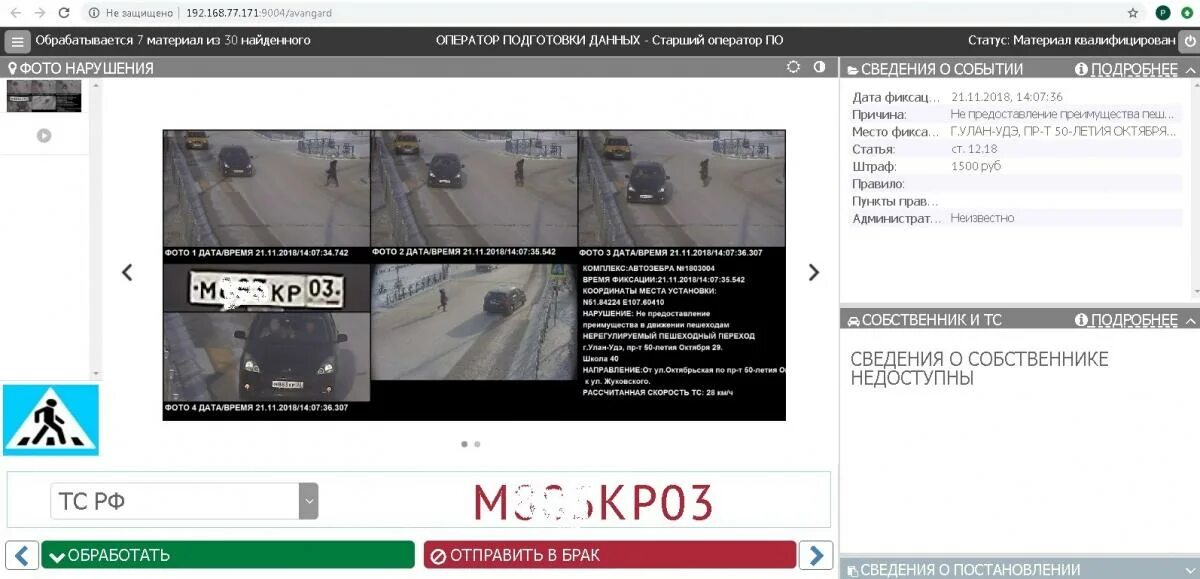The width and height of the screenshot is (1200, 579).
Task: Toggle the contrast/theme icon in photo panel header
Action: [820, 66]
